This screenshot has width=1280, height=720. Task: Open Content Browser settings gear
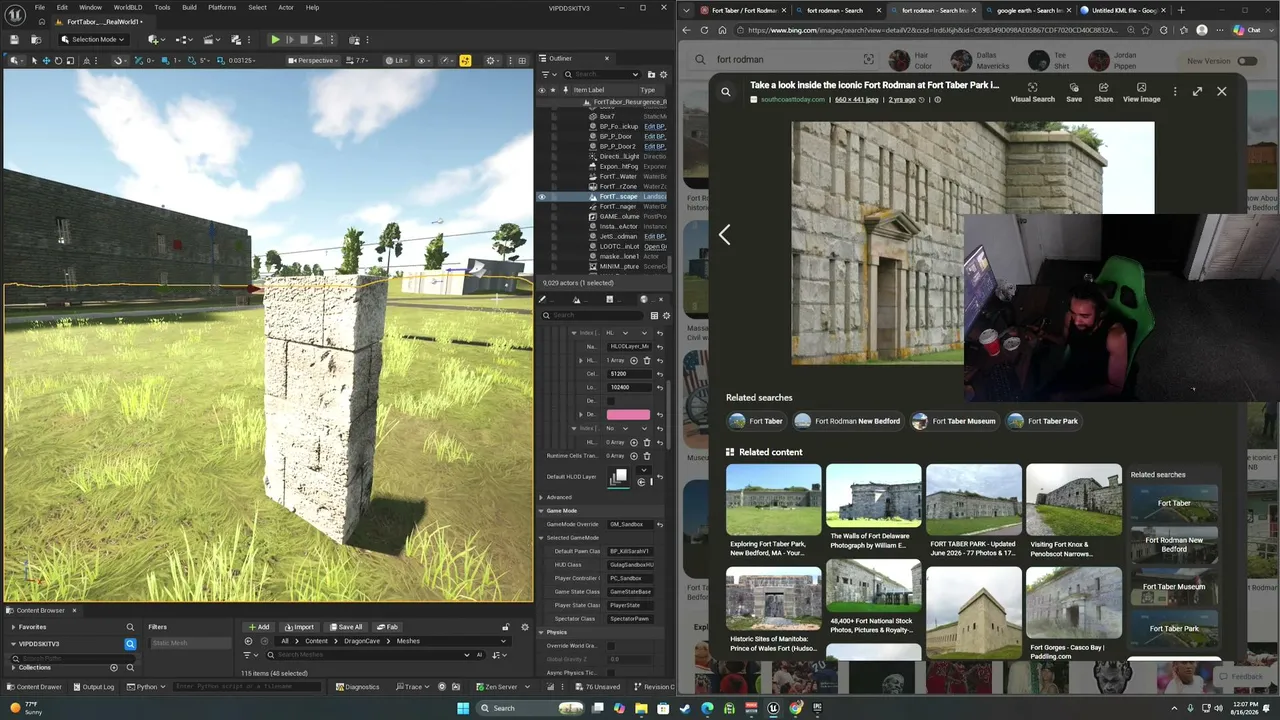pyautogui.click(x=525, y=627)
